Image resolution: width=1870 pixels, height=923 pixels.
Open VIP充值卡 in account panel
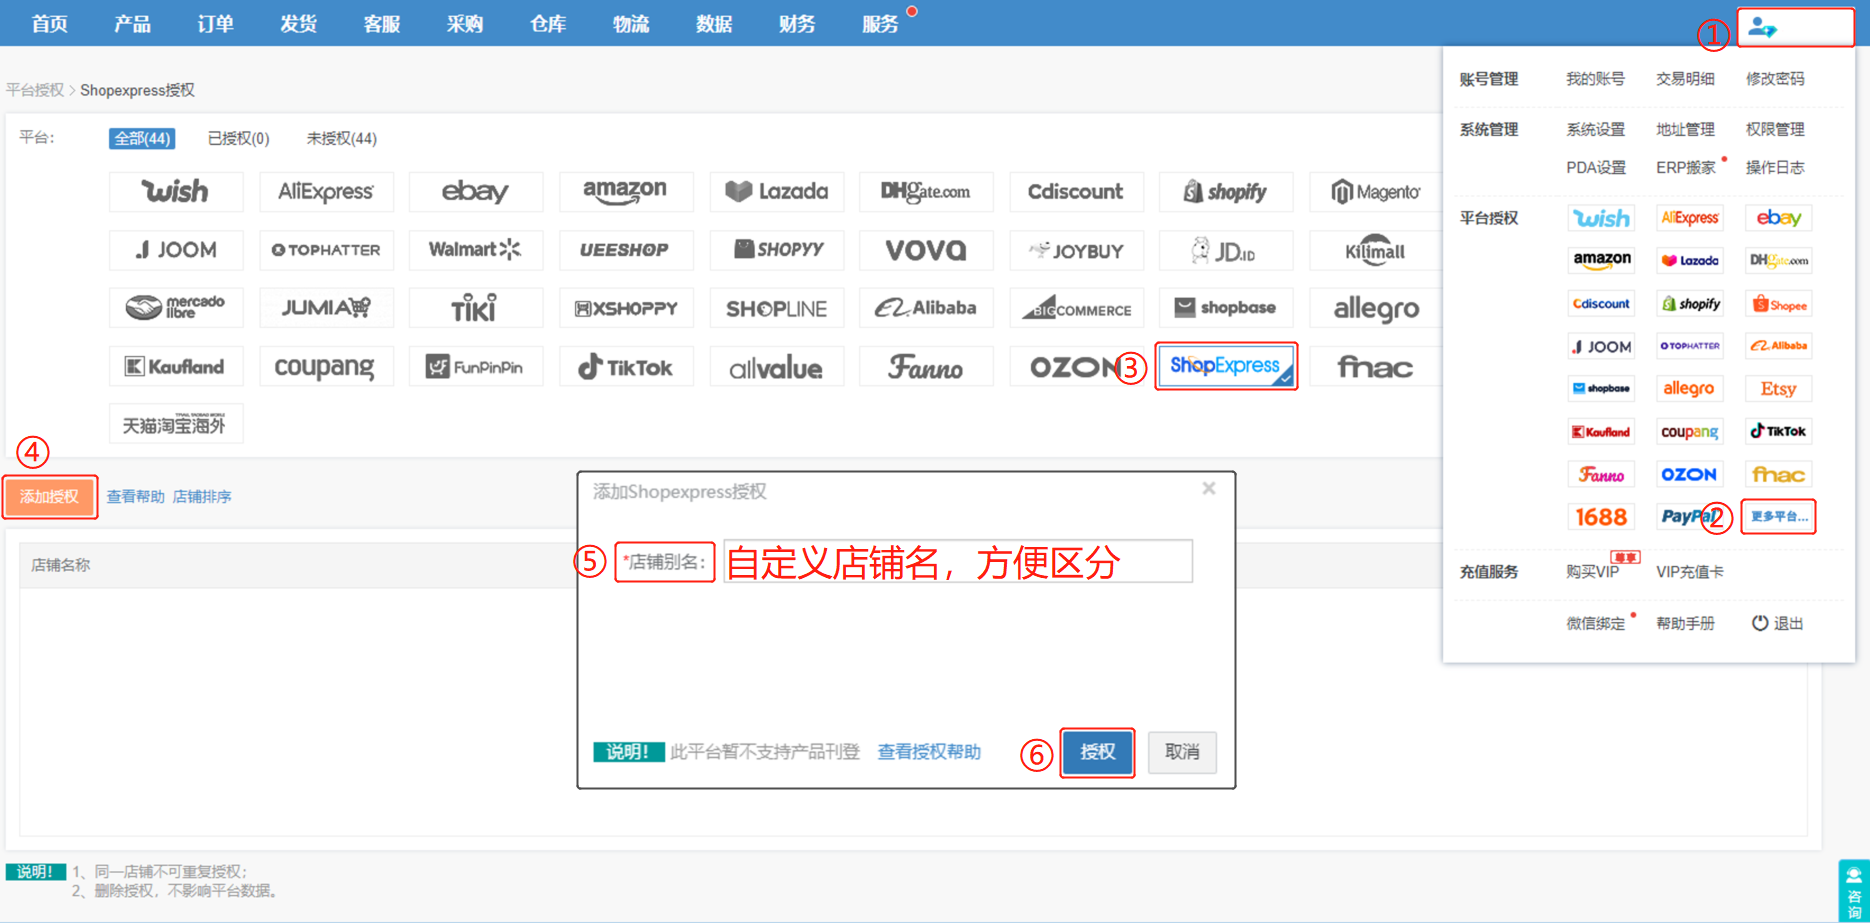tap(1690, 572)
